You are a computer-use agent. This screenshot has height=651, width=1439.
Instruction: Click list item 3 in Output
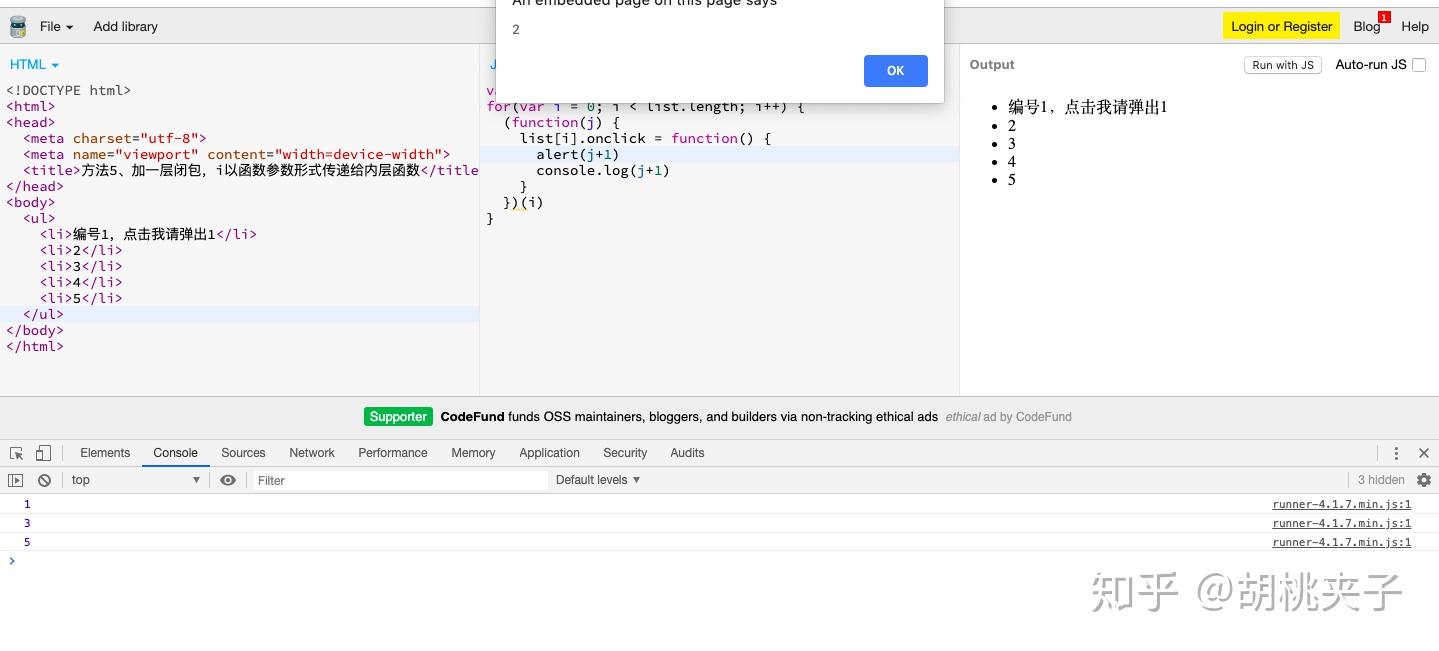(1012, 144)
